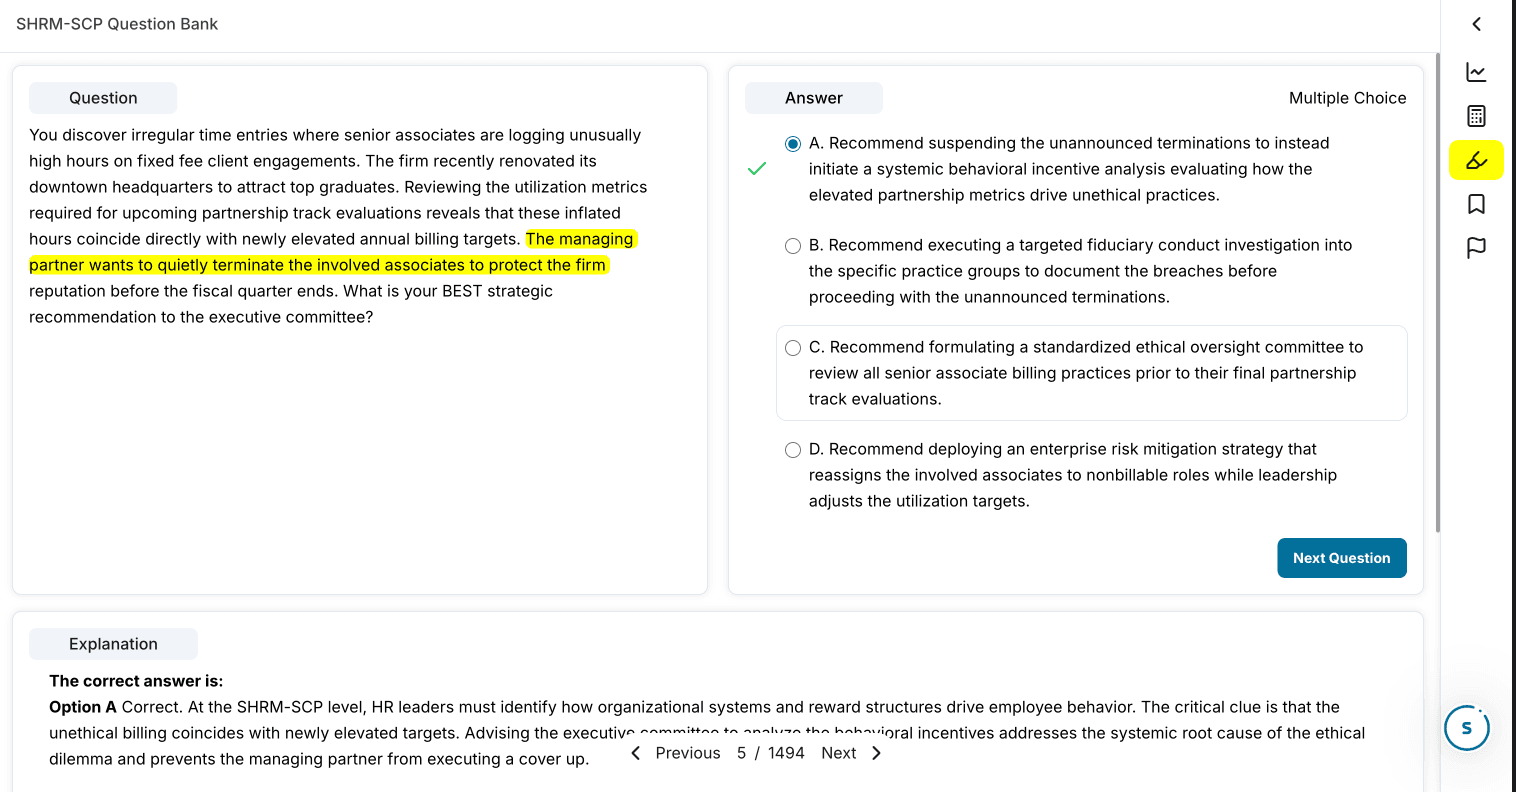Click the left chevron beside Previous
Viewport: 1516px width, 792px height.
635,752
